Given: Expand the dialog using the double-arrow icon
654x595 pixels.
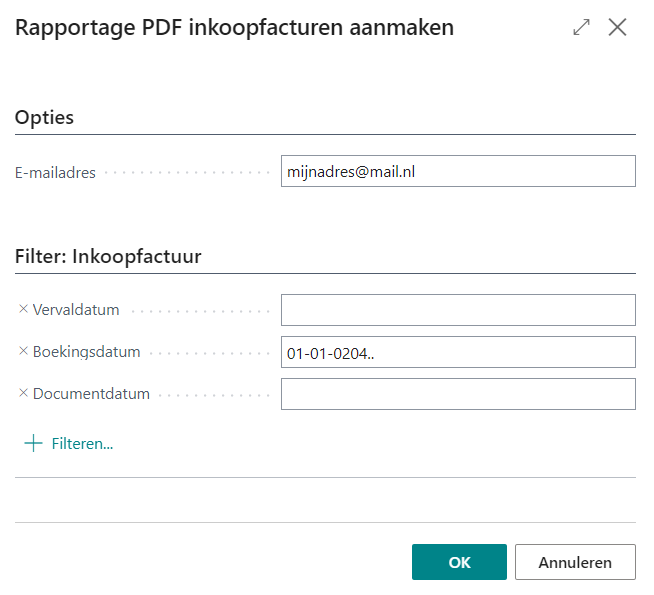Looking at the screenshot, I should (581, 28).
